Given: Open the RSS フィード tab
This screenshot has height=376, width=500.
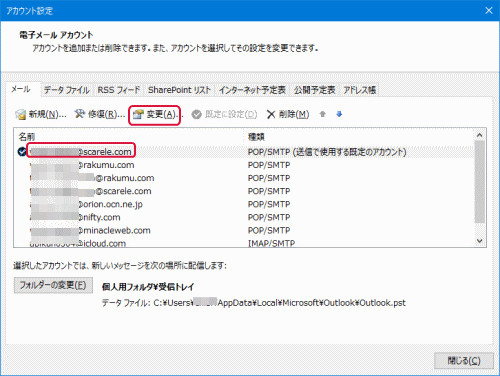Looking at the screenshot, I should 119,90.
